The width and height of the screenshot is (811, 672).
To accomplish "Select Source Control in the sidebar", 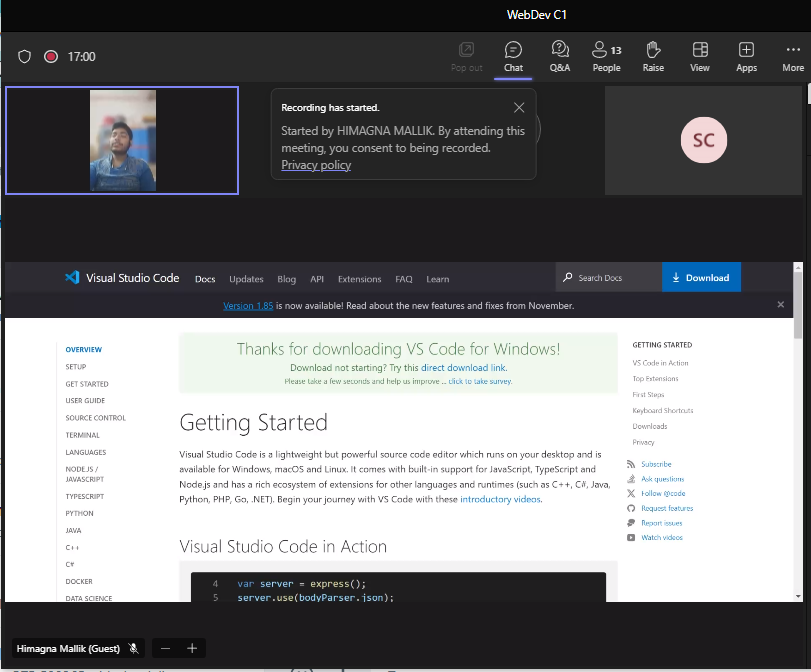I will click(96, 418).
